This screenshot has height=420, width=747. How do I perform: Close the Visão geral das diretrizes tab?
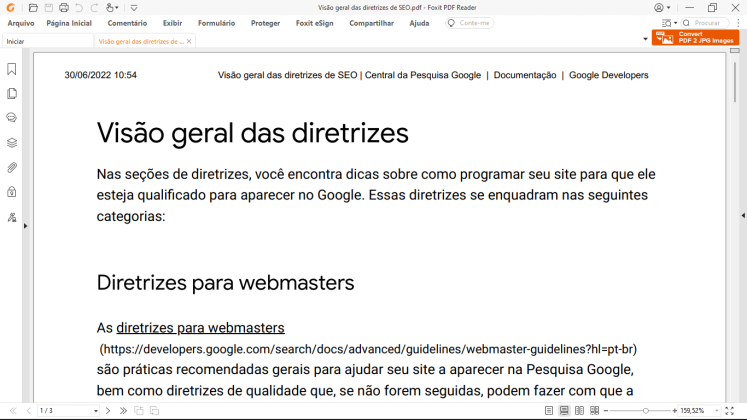[189, 41]
